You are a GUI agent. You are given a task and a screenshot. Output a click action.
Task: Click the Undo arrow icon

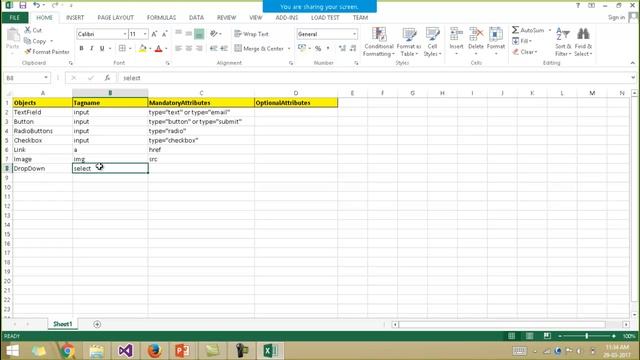pos(37,5)
